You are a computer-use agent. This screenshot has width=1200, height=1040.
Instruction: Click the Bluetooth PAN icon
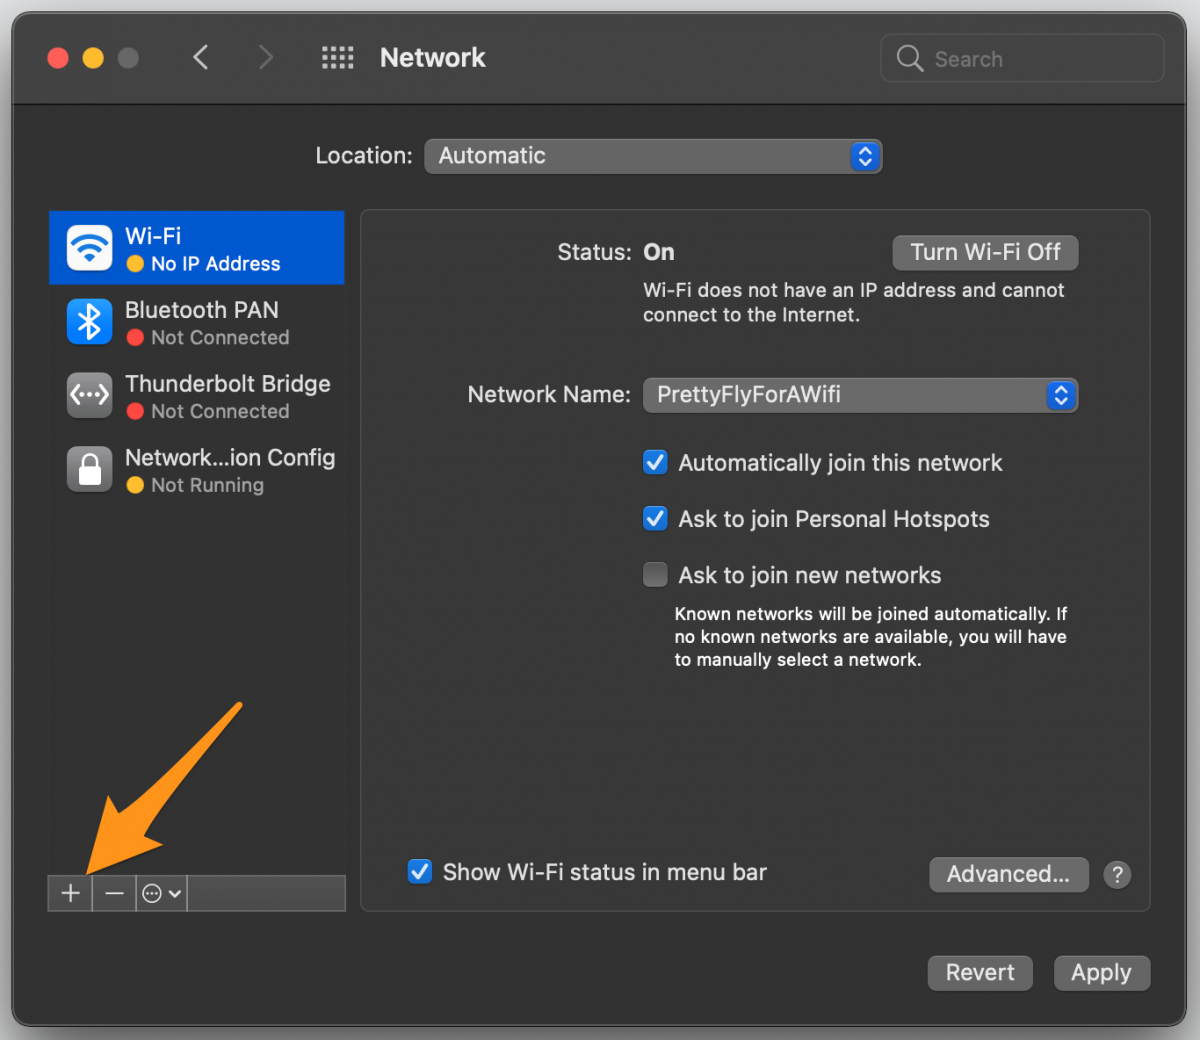[x=89, y=322]
